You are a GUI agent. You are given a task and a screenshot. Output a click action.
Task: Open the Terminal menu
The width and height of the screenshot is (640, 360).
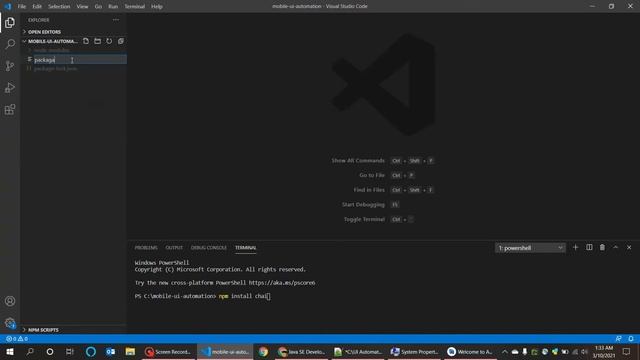[x=135, y=7]
